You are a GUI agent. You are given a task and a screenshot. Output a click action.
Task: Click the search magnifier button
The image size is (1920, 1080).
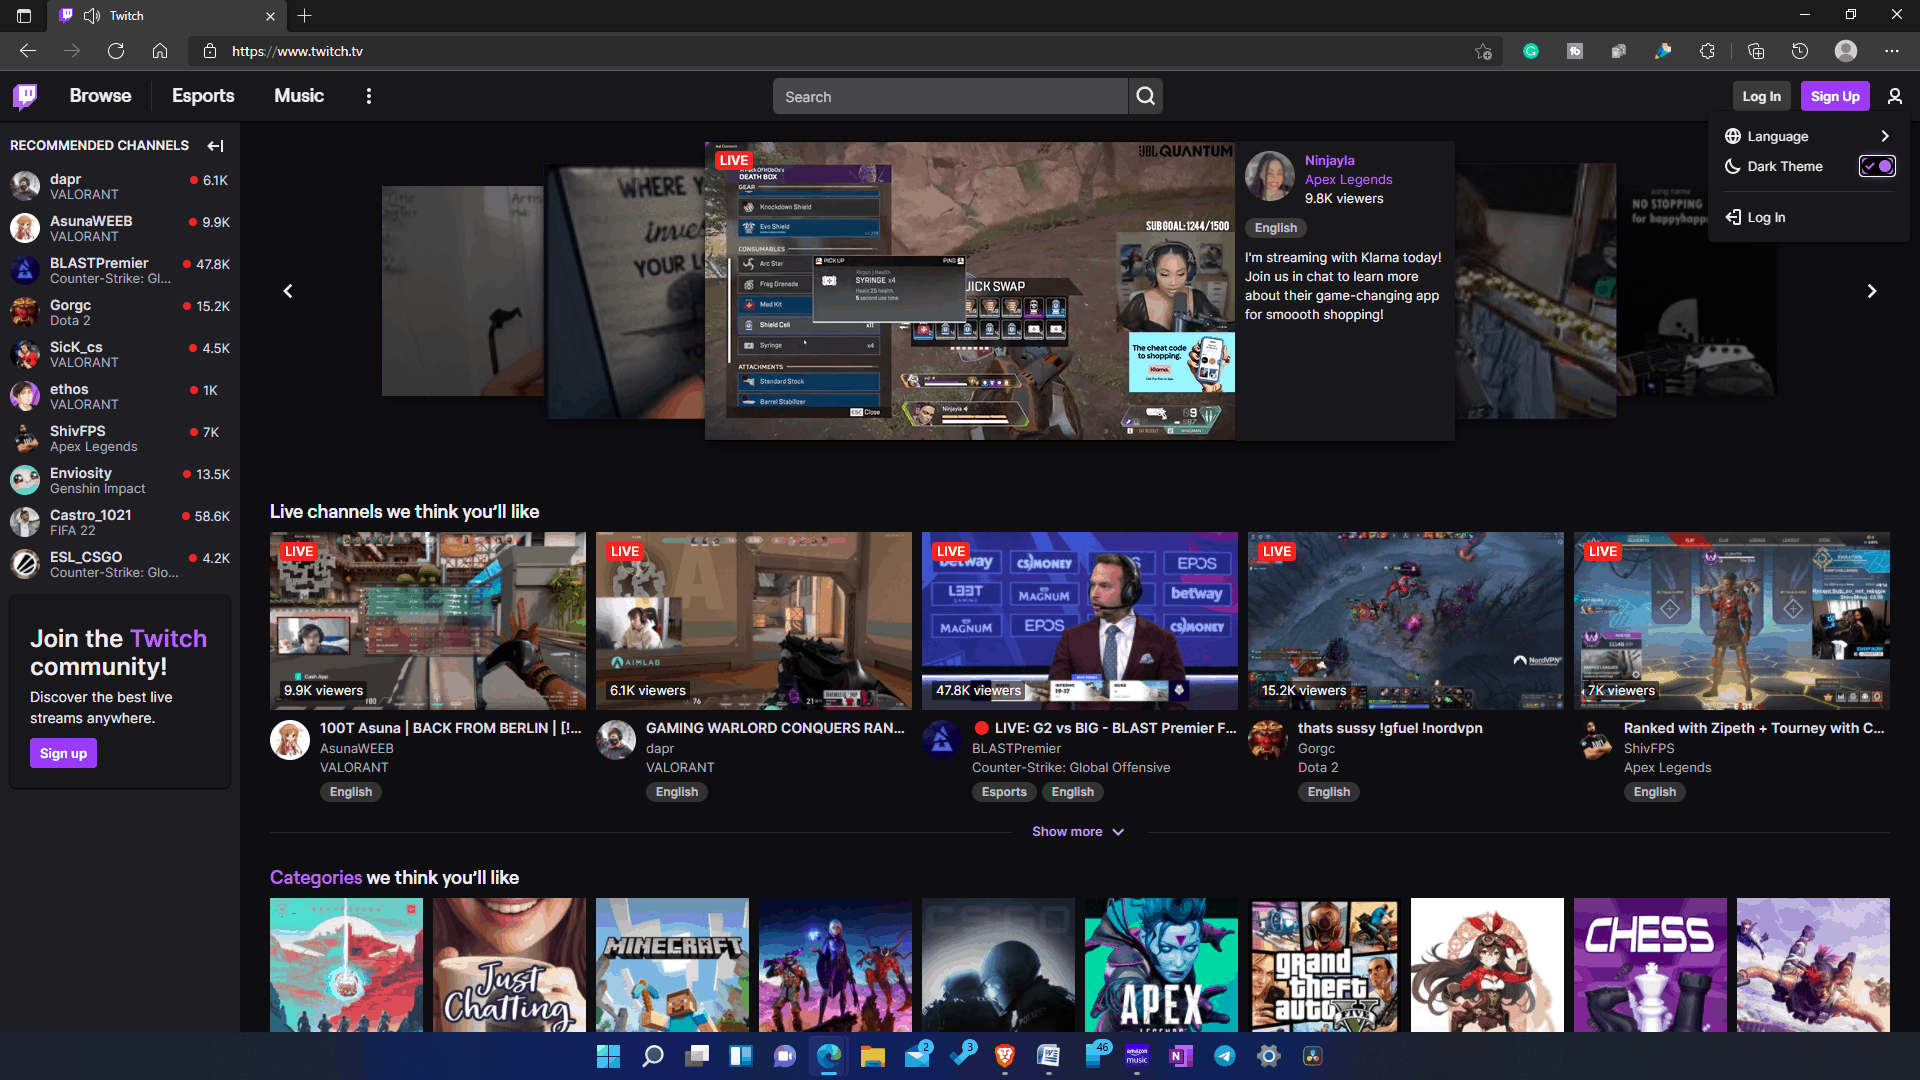click(1145, 96)
